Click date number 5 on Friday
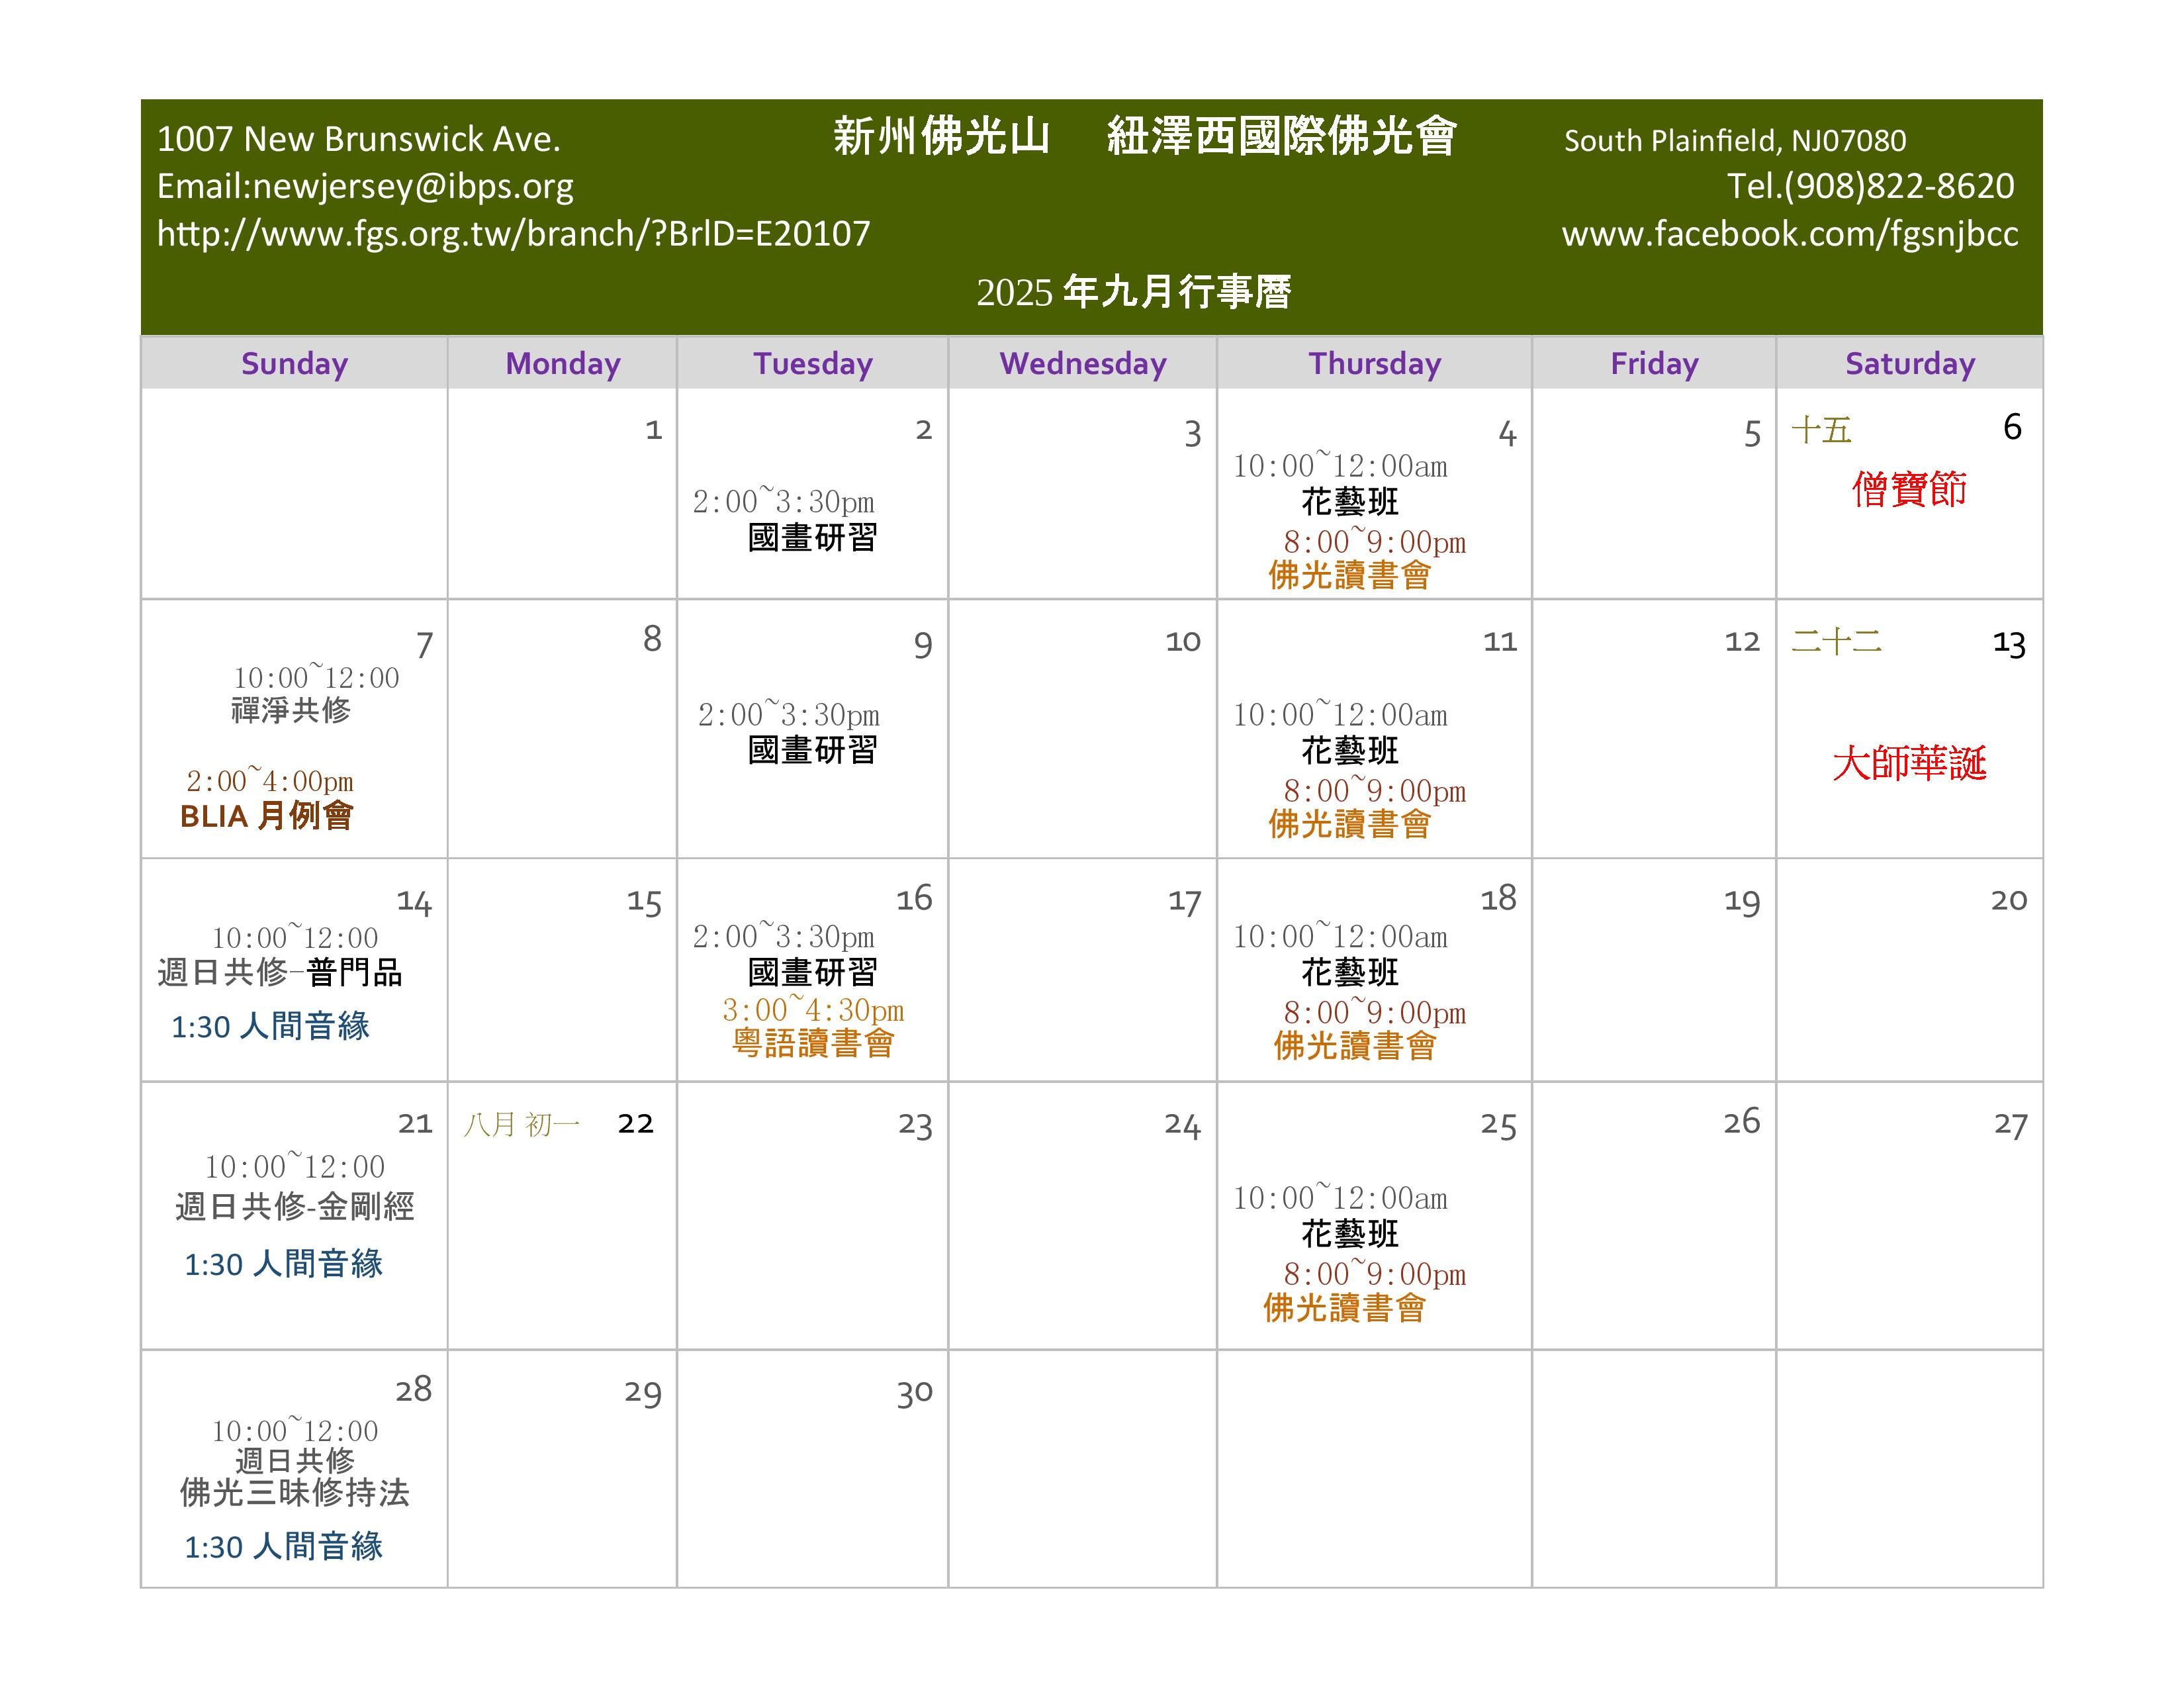This screenshot has height=1688, width=2184. 1752,434
